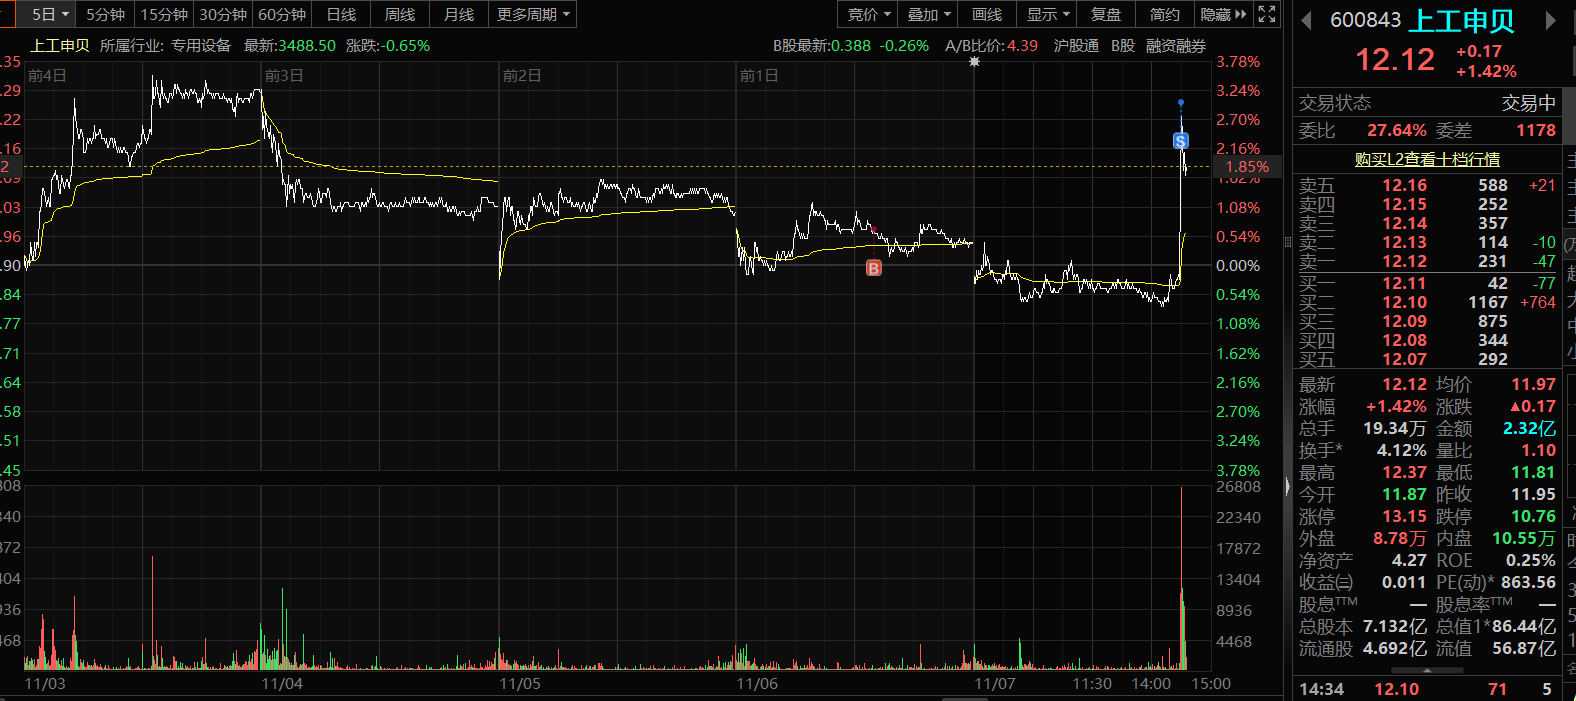Viewport: 1576px width, 701px height.
Task: Select sell row priced 12.14
Action: (1427, 223)
